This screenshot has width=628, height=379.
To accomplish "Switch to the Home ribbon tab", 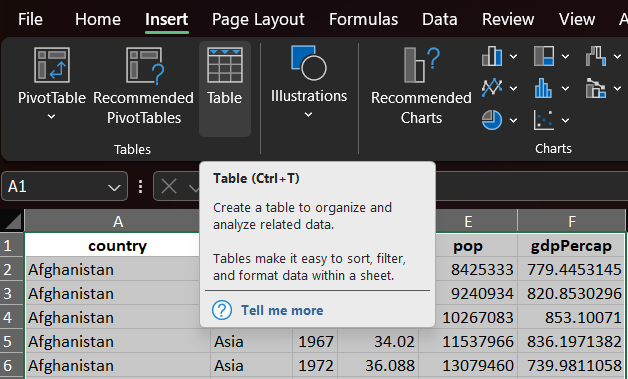I will click(x=98, y=19).
